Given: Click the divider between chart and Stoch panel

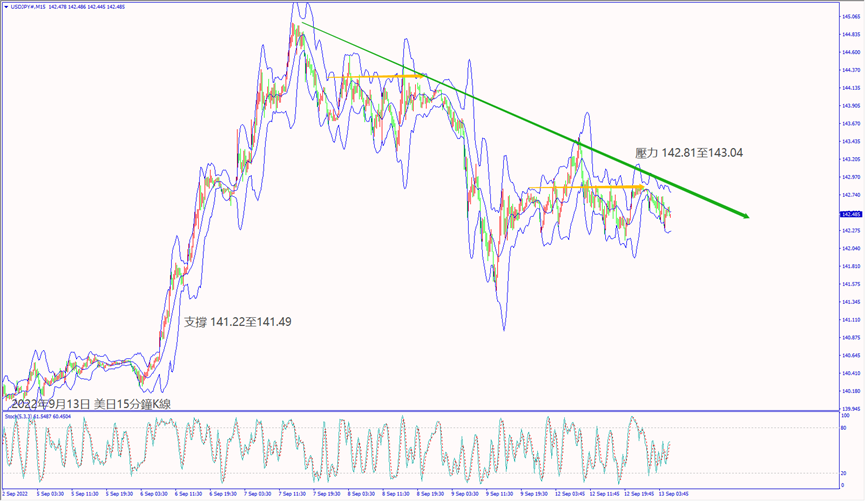Looking at the screenshot, I should point(418,409).
